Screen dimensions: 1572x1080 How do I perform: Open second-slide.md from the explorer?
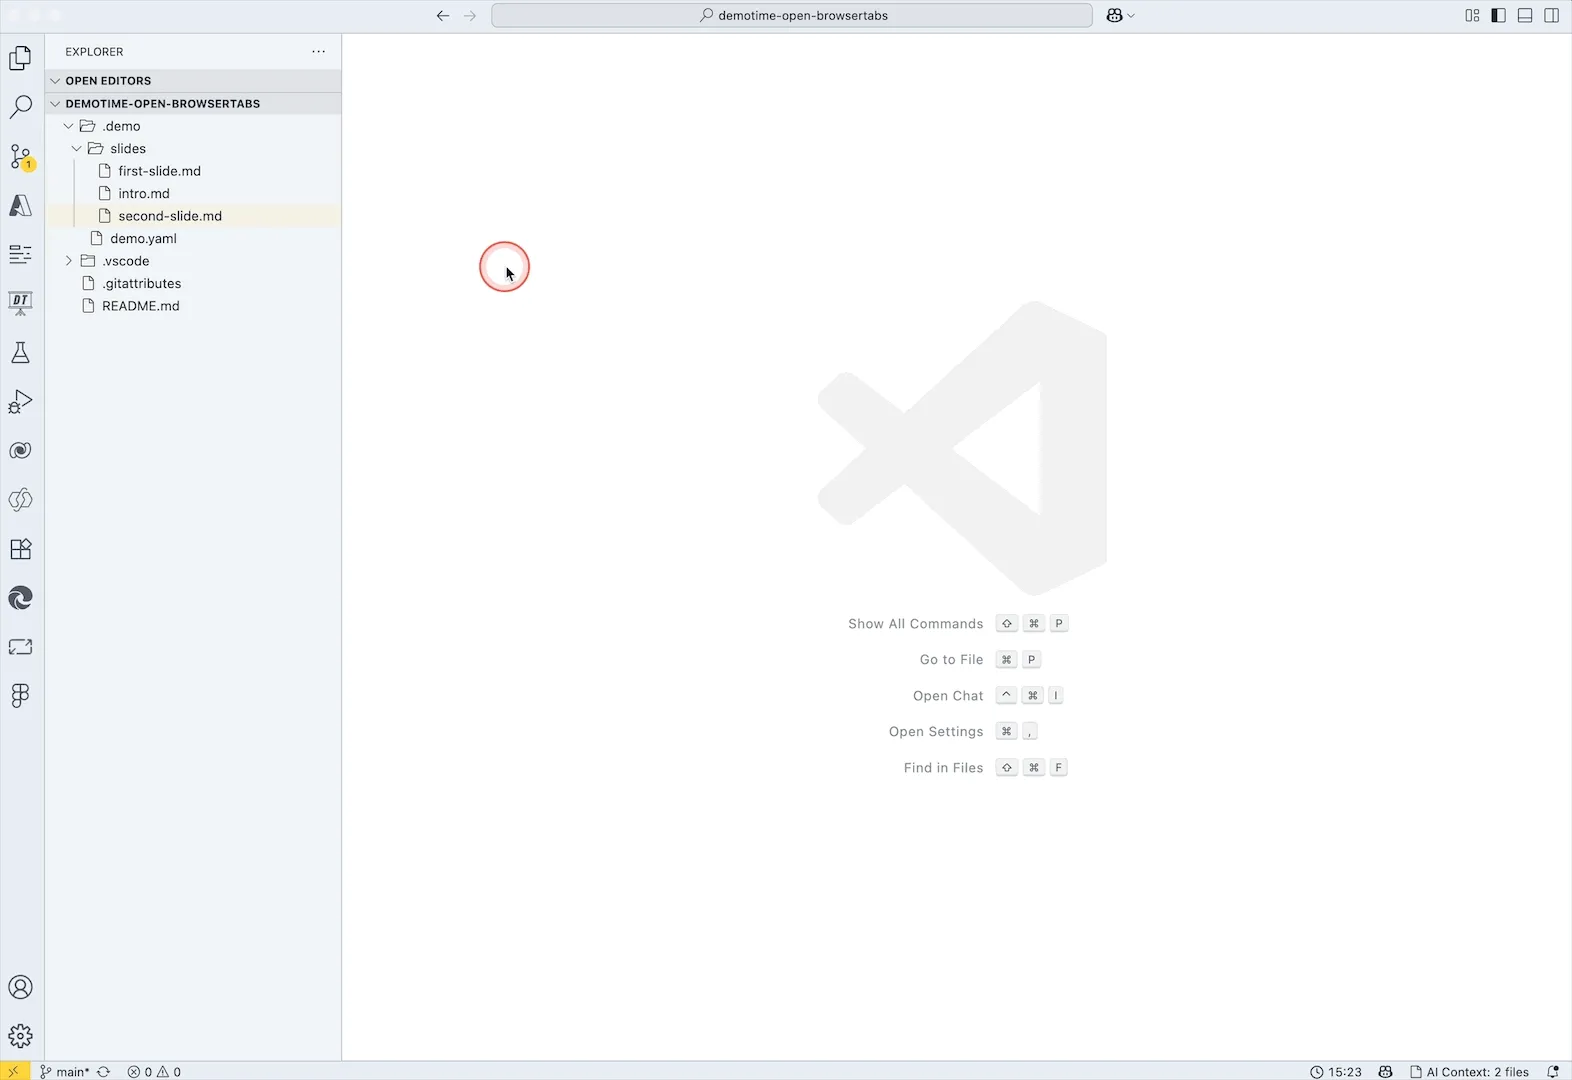click(x=170, y=216)
